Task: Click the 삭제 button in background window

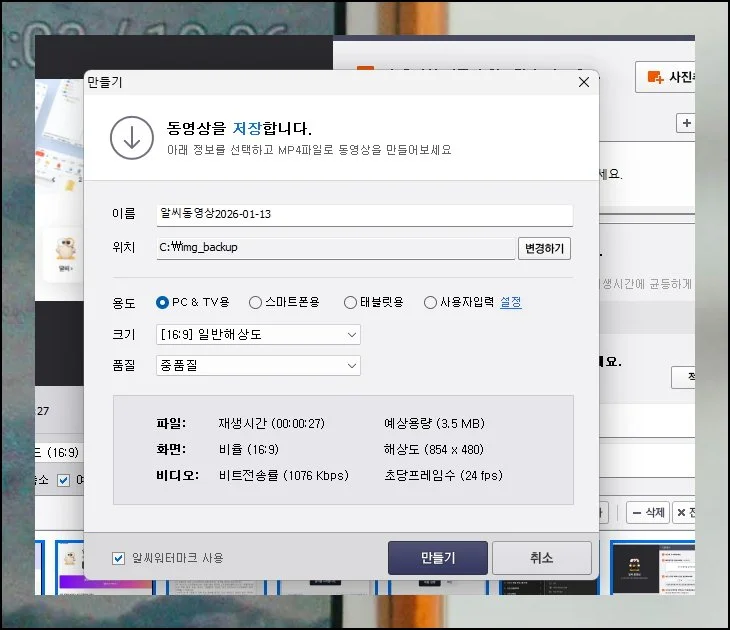Action: (x=647, y=513)
